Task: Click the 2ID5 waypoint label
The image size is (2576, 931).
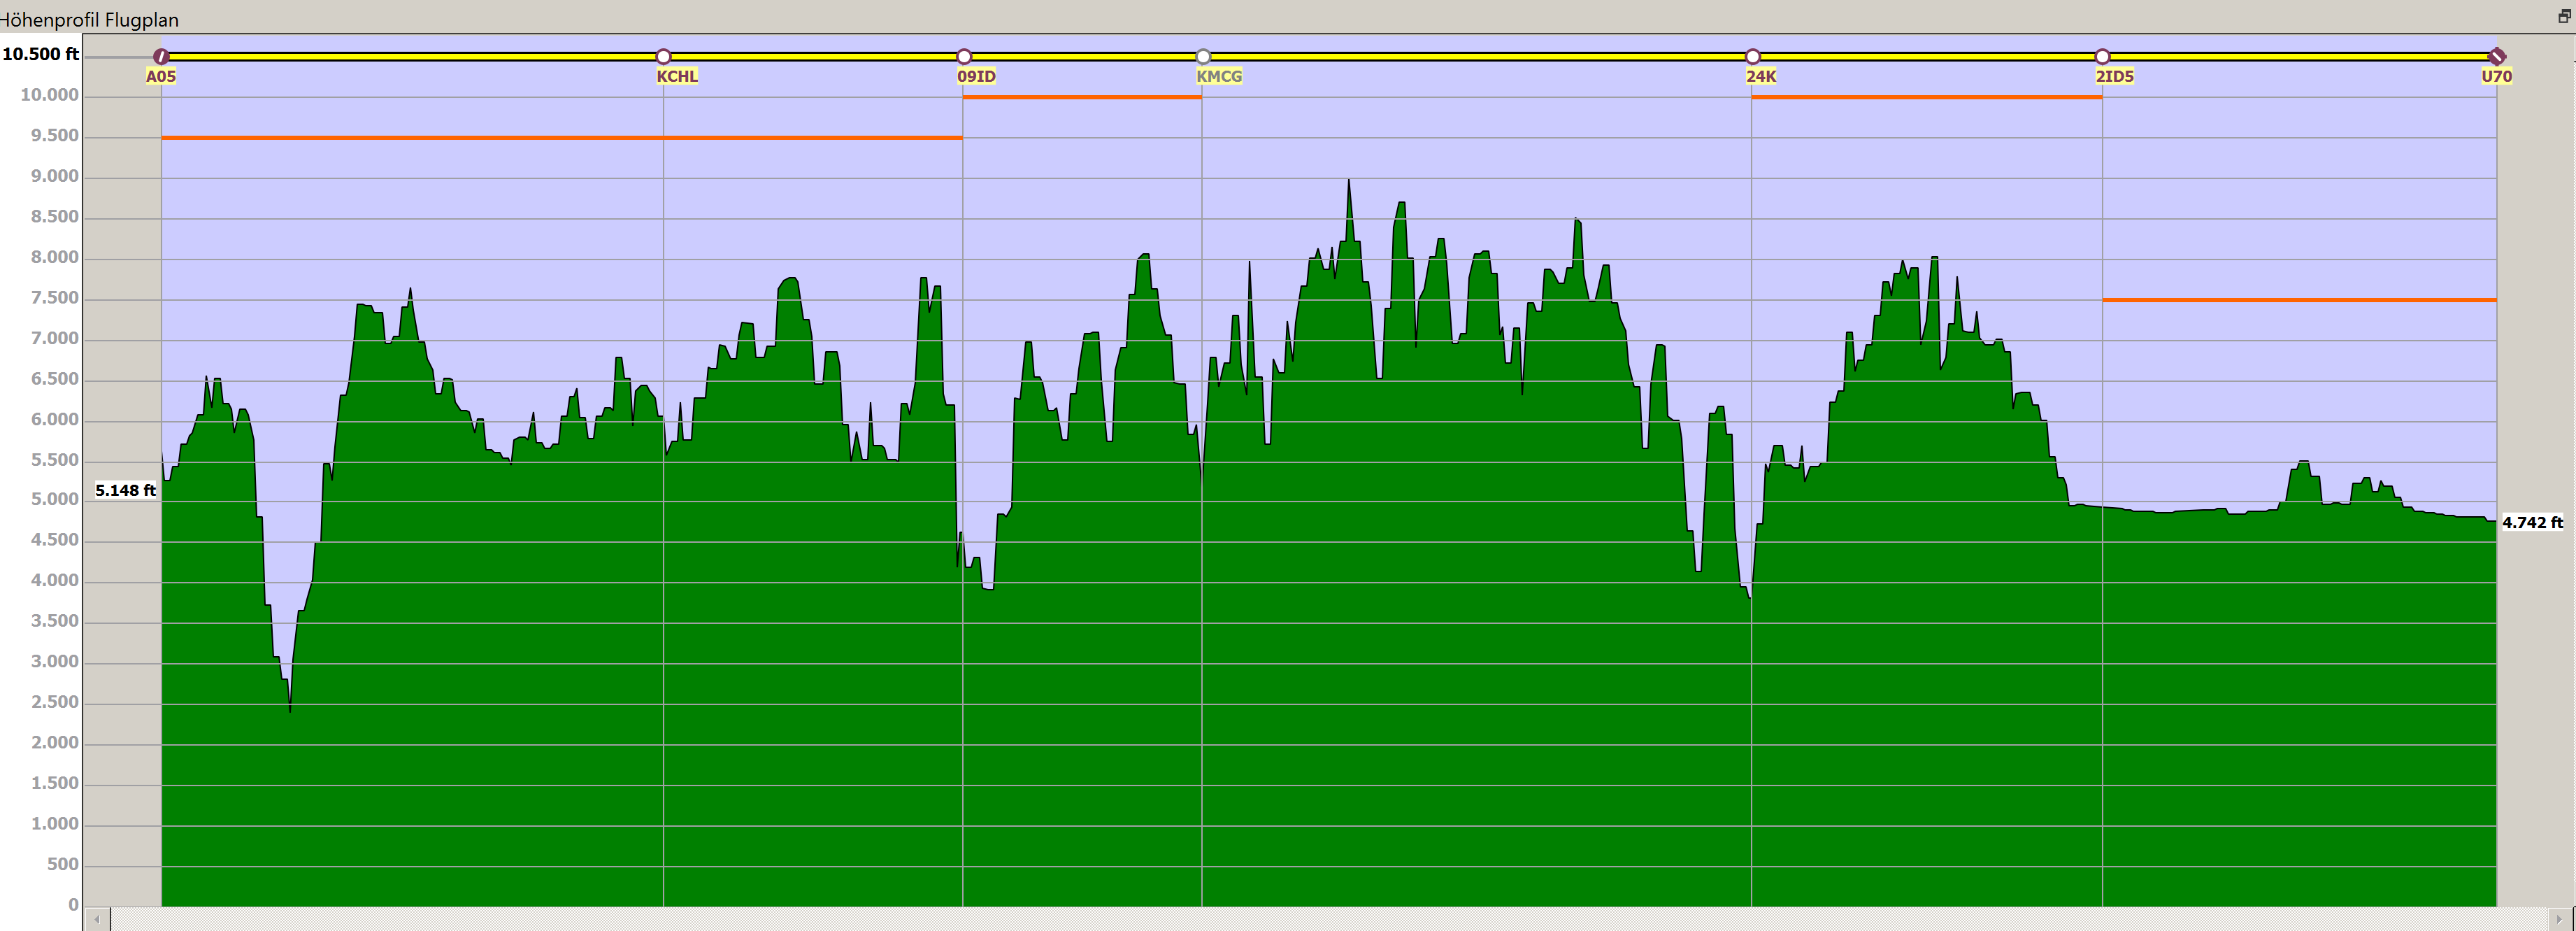Action: (x=2114, y=76)
